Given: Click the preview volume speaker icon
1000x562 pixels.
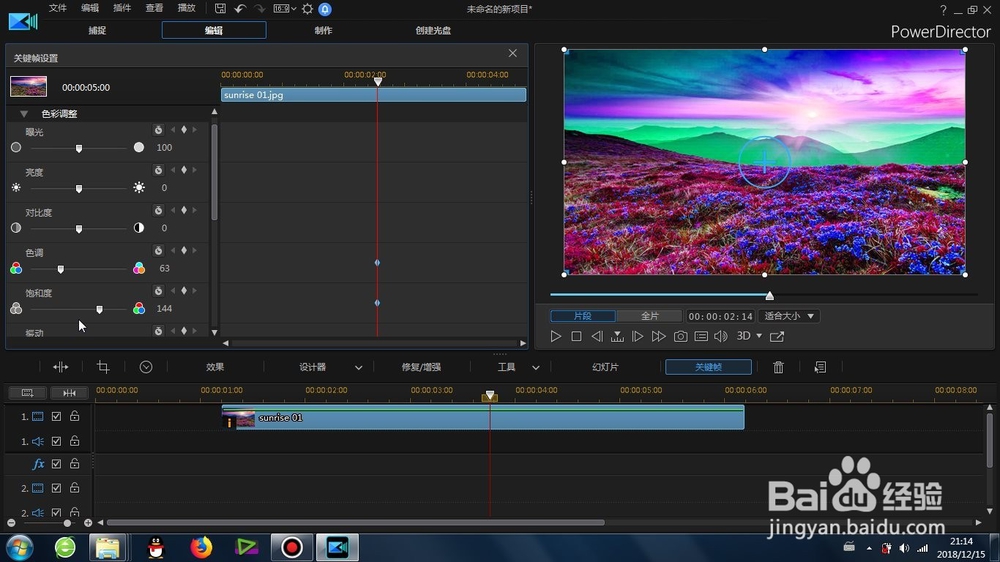Looking at the screenshot, I should pyautogui.click(x=721, y=336).
